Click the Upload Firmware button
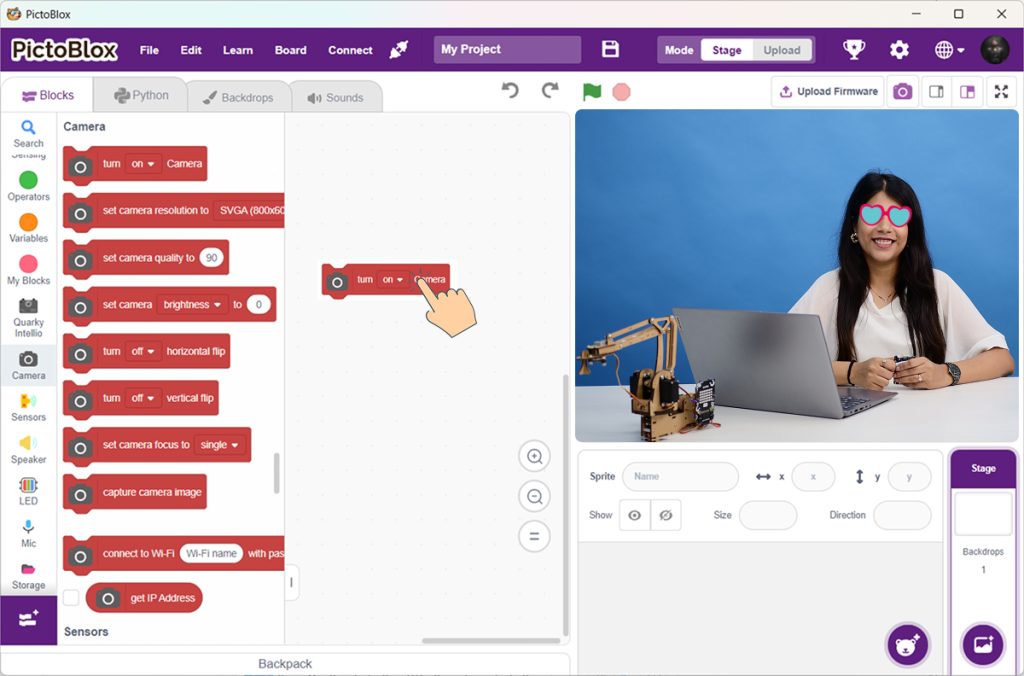The height and width of the screenshot is (676, 1024). click(827, 92)
